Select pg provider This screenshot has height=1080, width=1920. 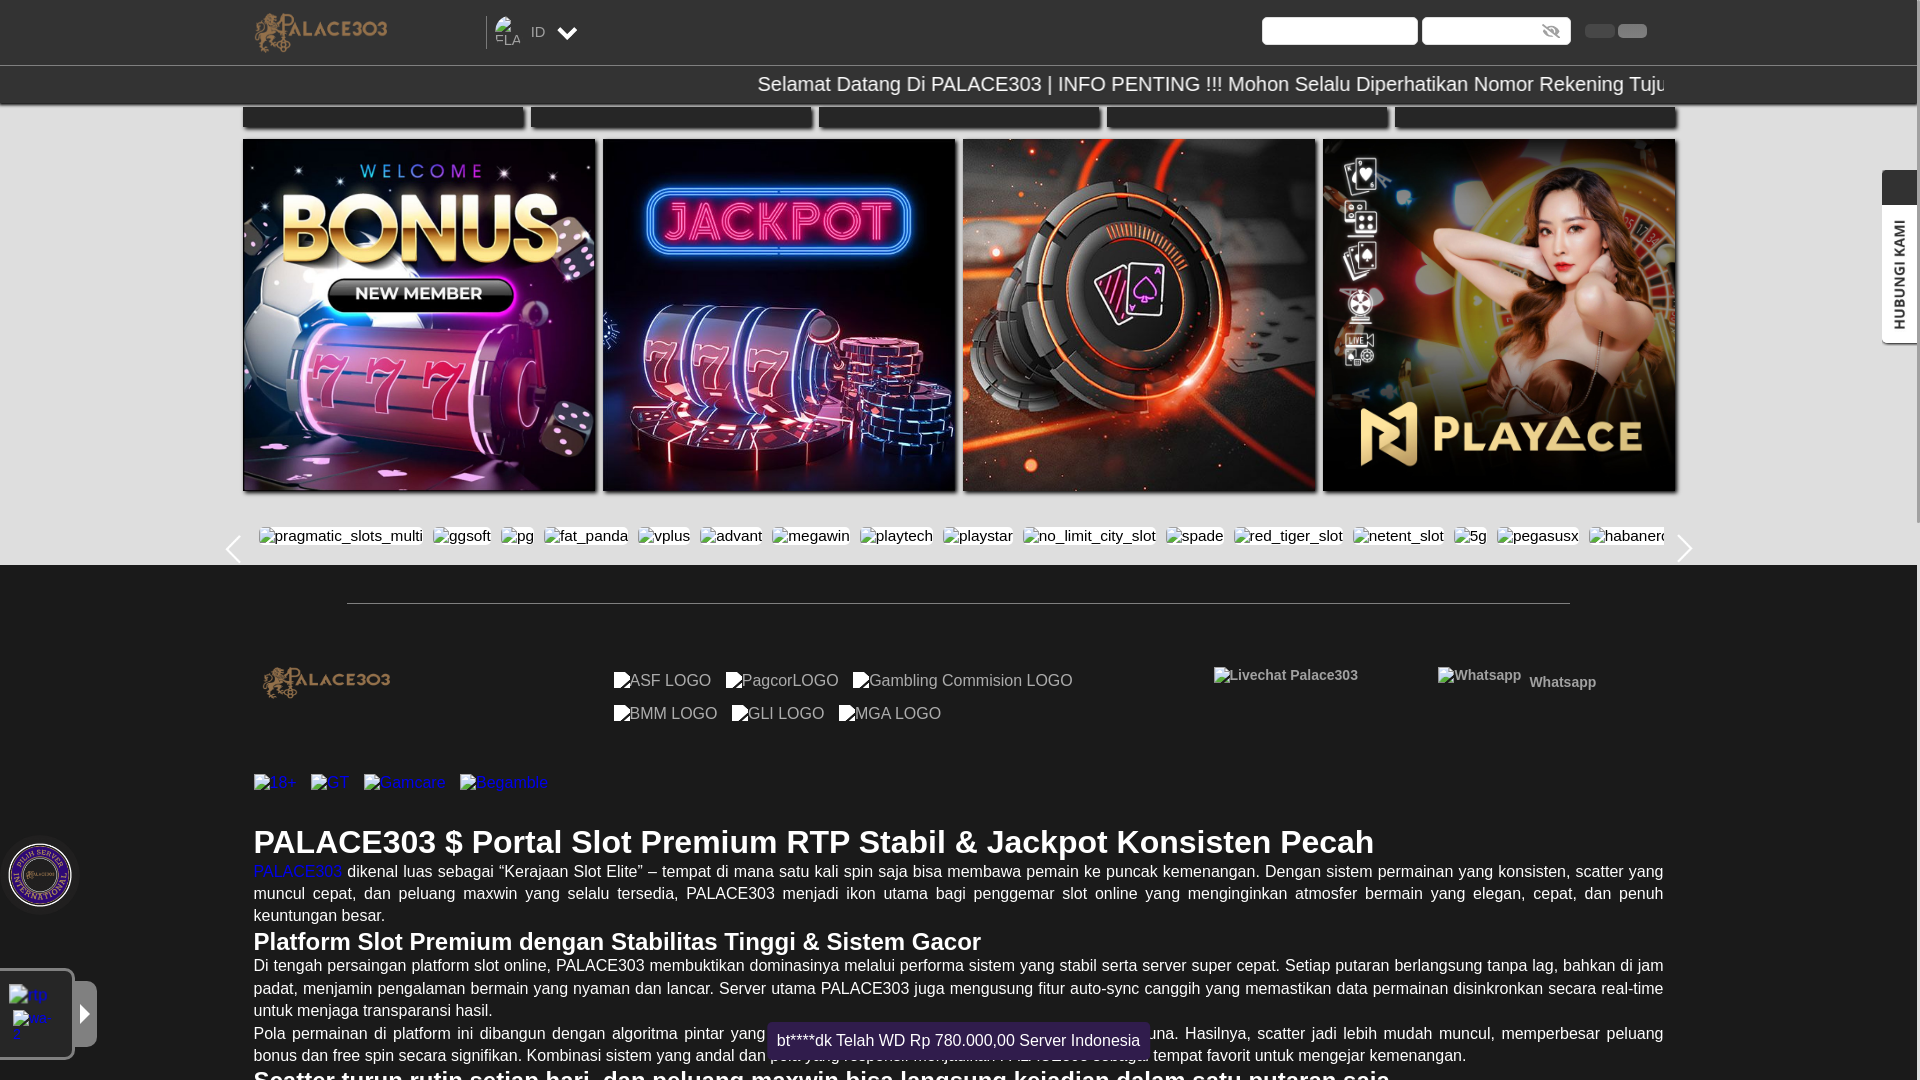(518, 536)
